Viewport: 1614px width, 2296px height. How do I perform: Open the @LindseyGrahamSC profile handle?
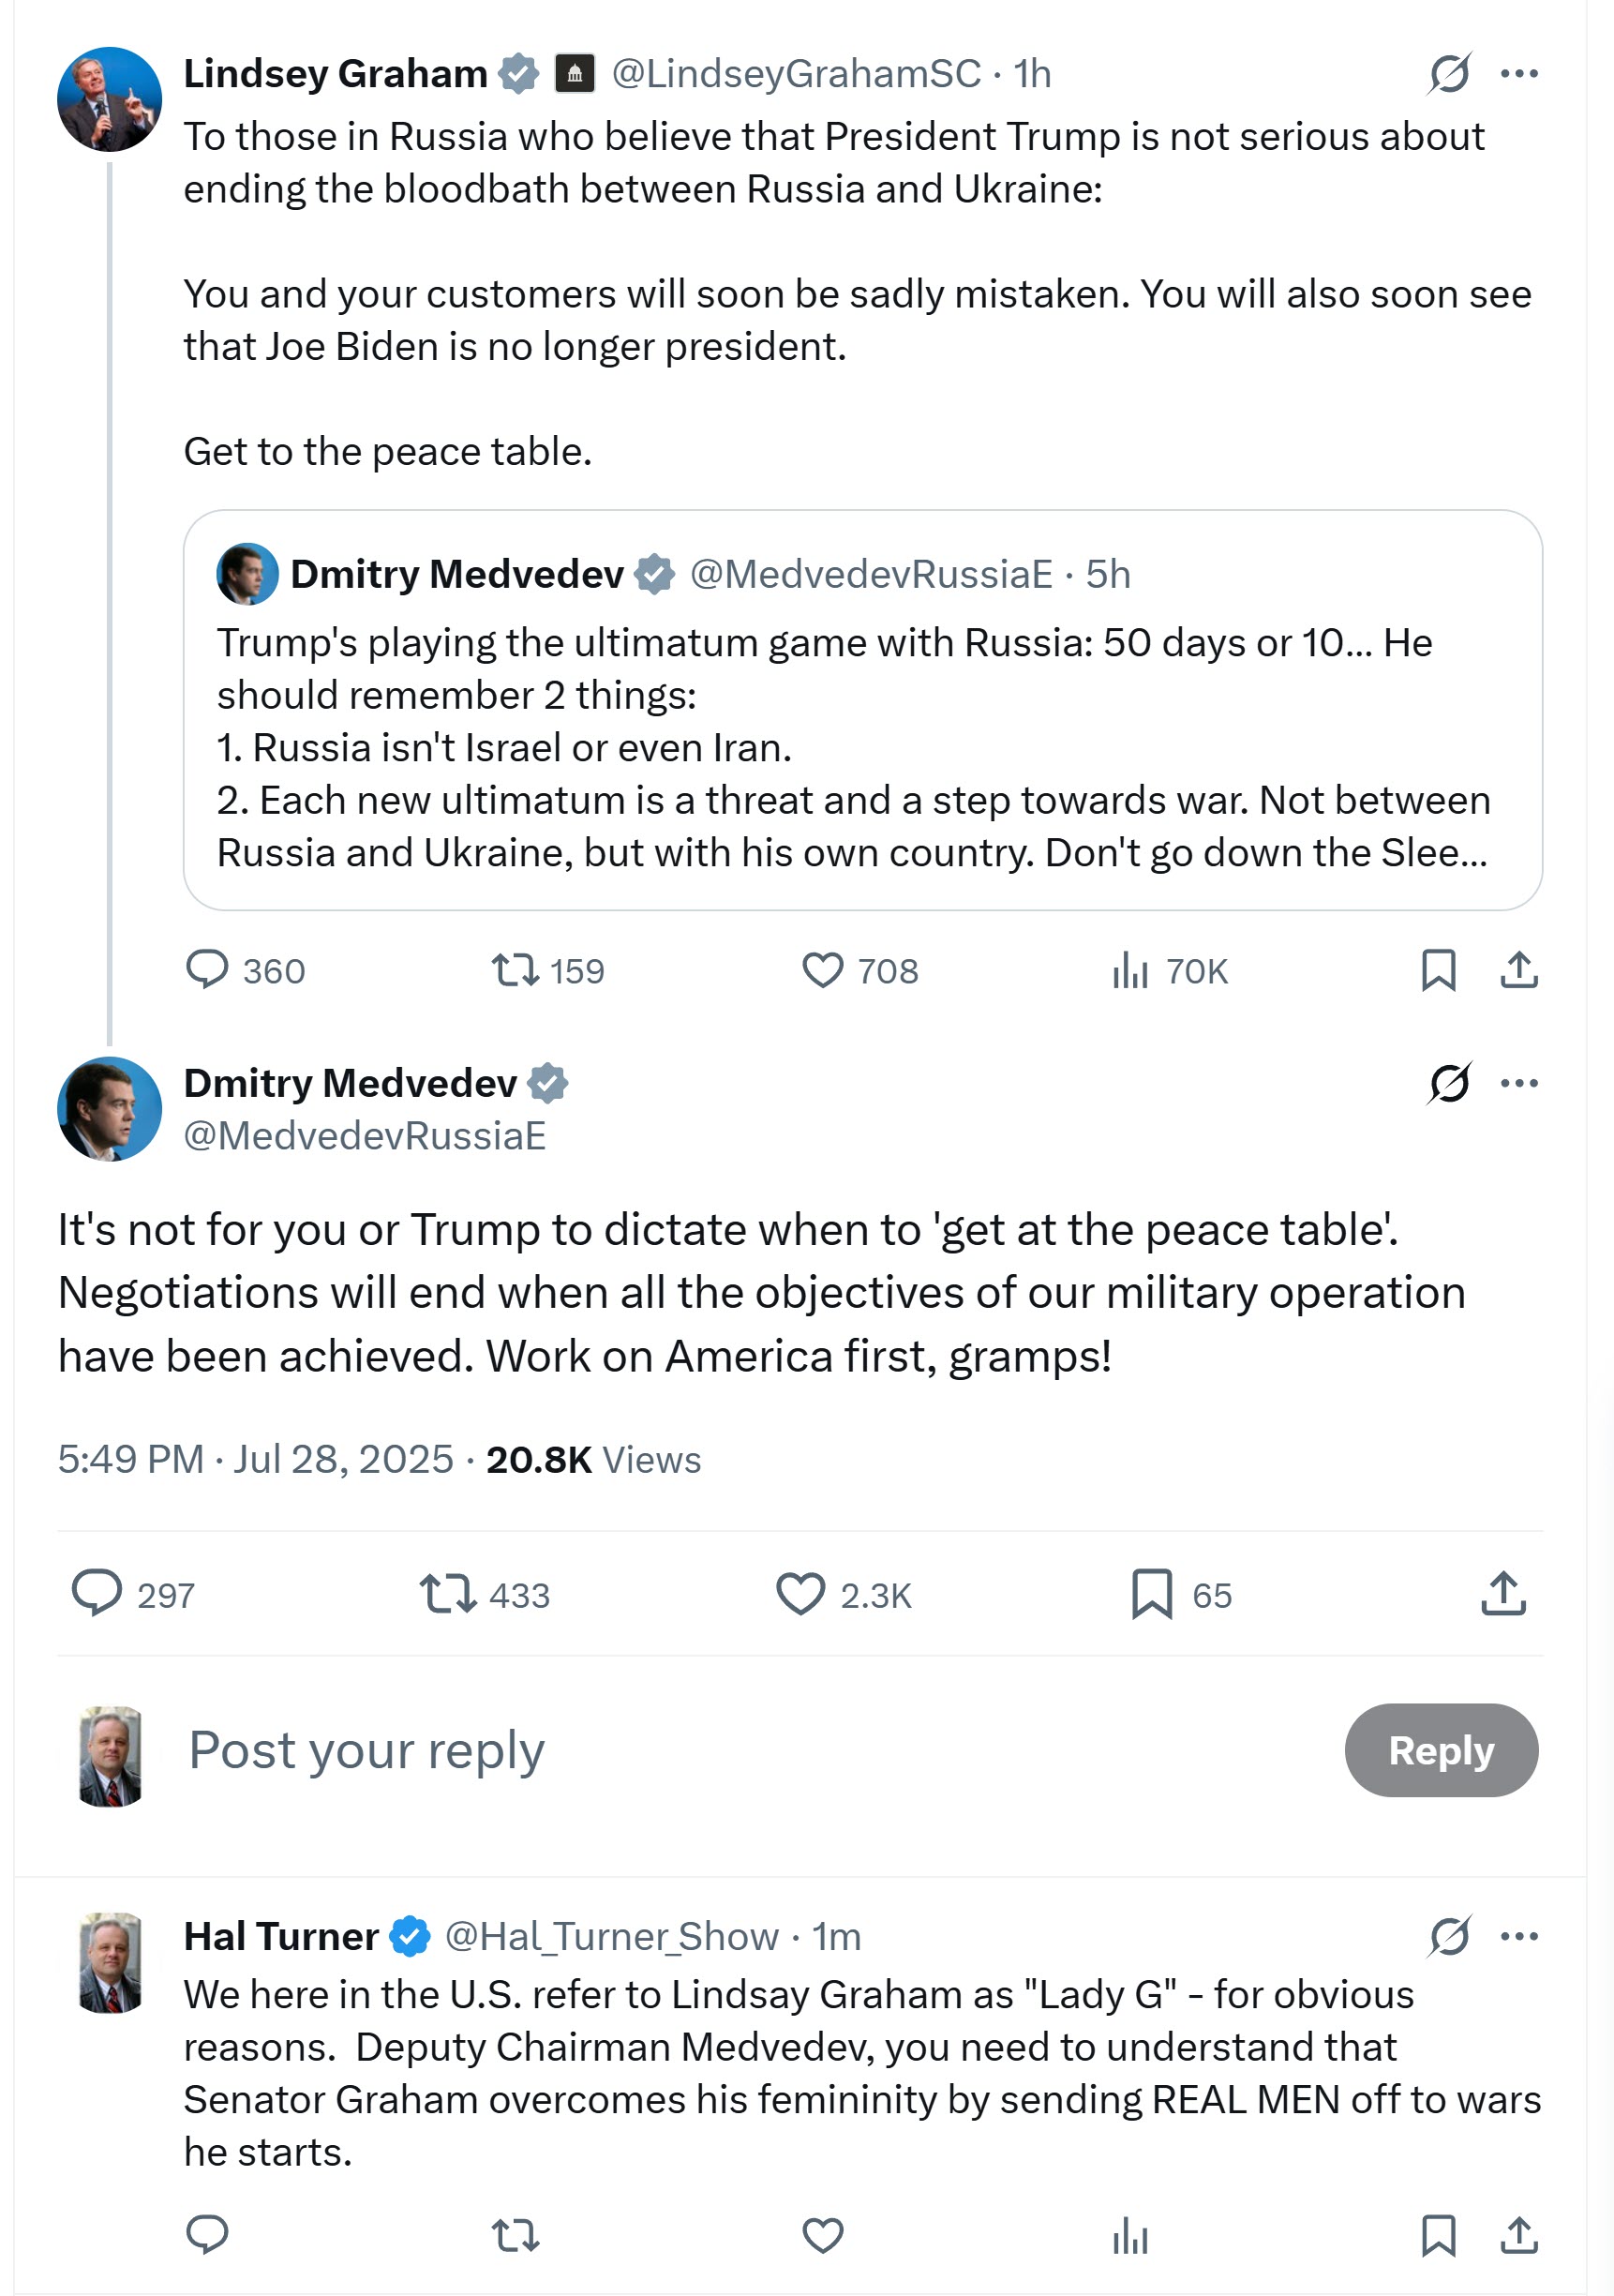[x=795, y=74]
